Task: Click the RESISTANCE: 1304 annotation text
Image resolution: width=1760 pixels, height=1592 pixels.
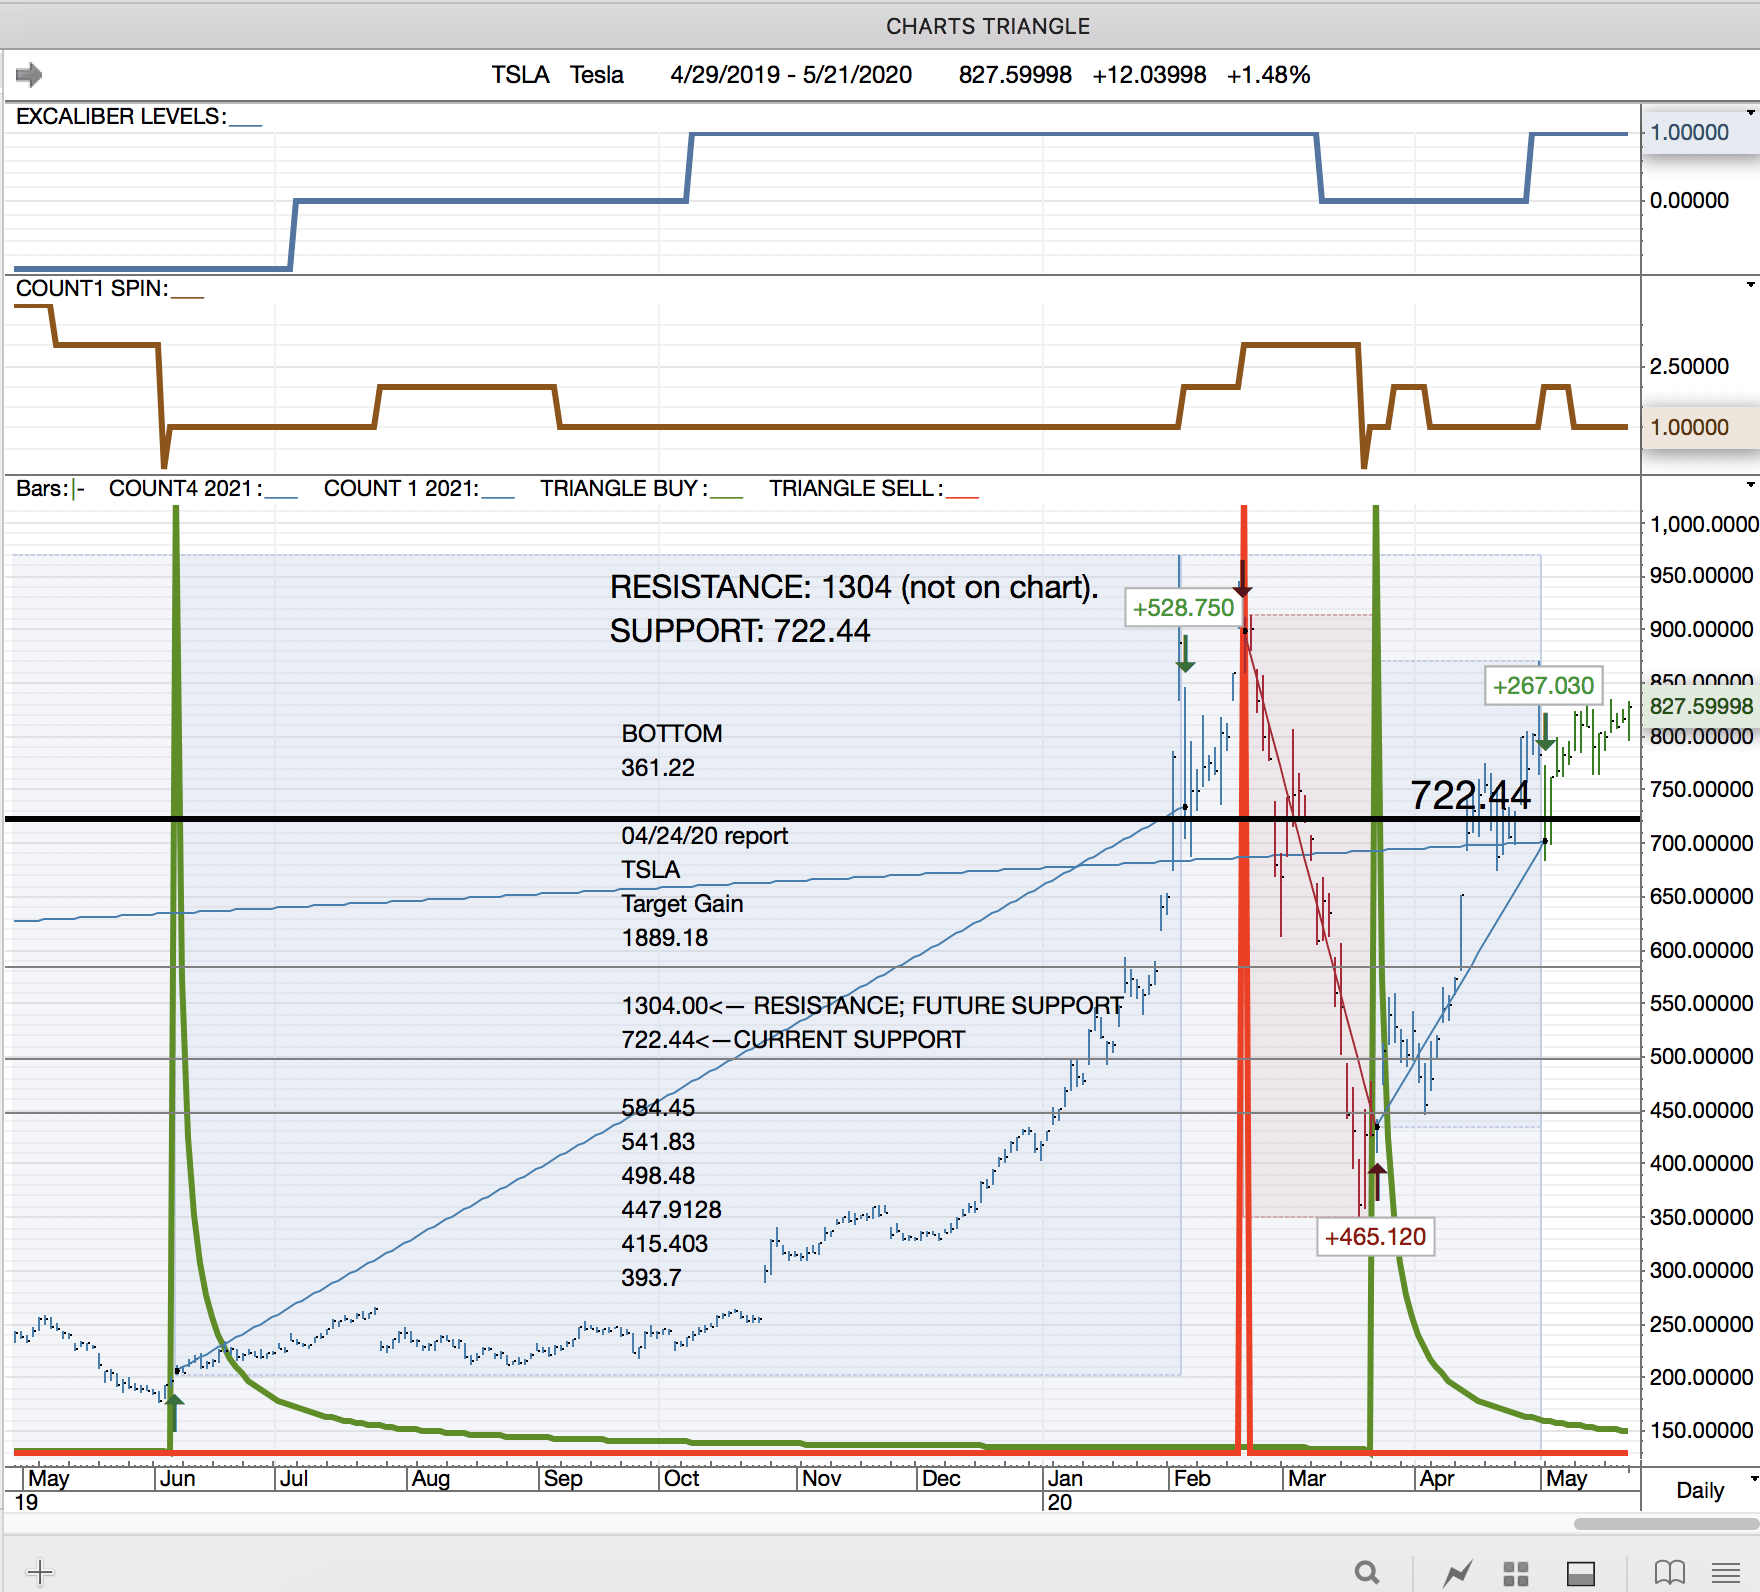Action: pyautogui.click(x=854, y=587)
